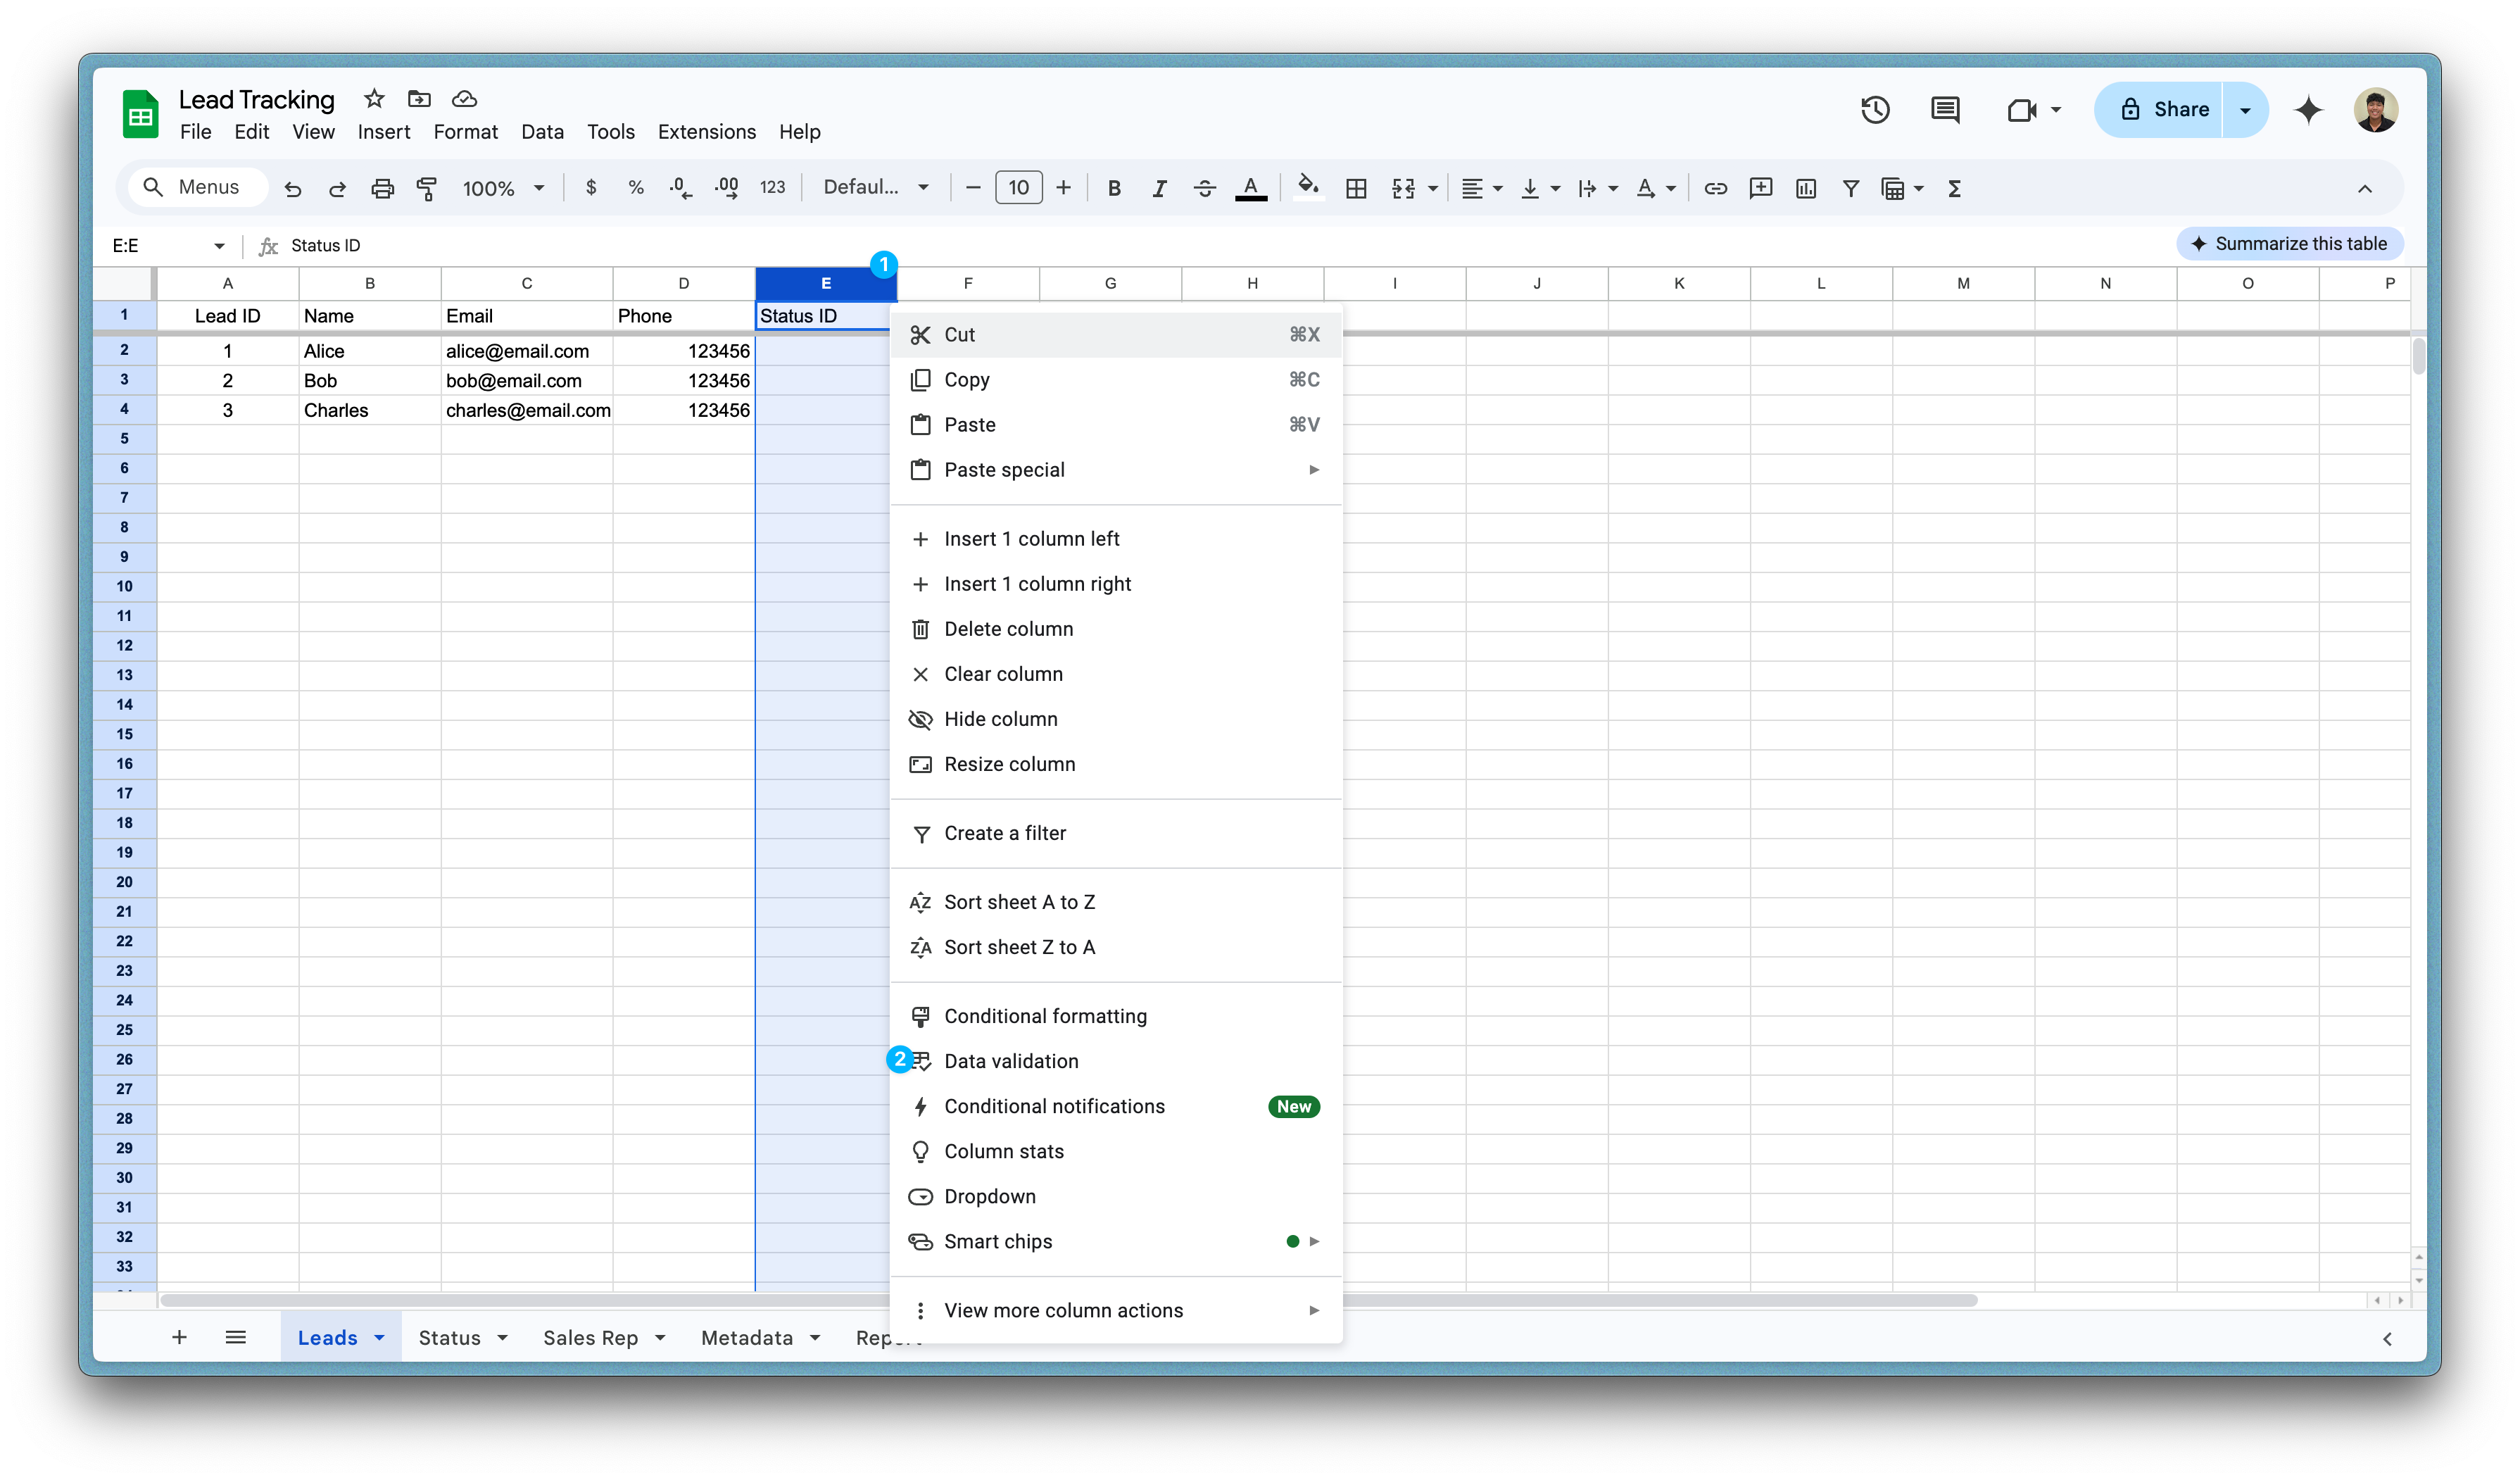Viewport: 2520px width, 1480px height.
Task: Open the fill color picker
Action: pos(1307,187)
